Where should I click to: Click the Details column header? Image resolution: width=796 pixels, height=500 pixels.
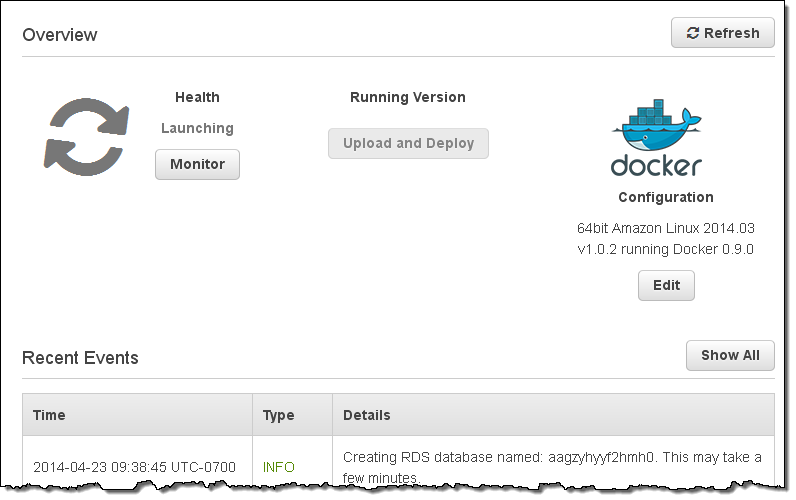pos(553,415)
